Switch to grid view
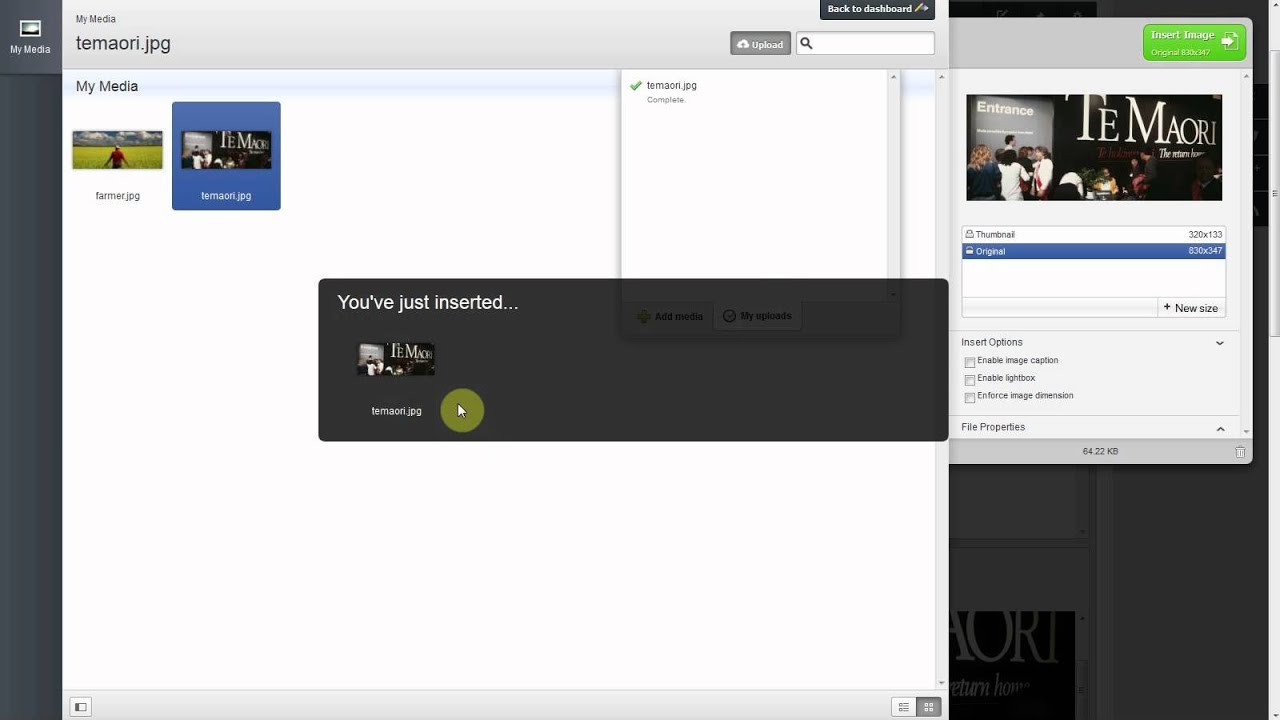The image size is (1280, 720). 929,707
